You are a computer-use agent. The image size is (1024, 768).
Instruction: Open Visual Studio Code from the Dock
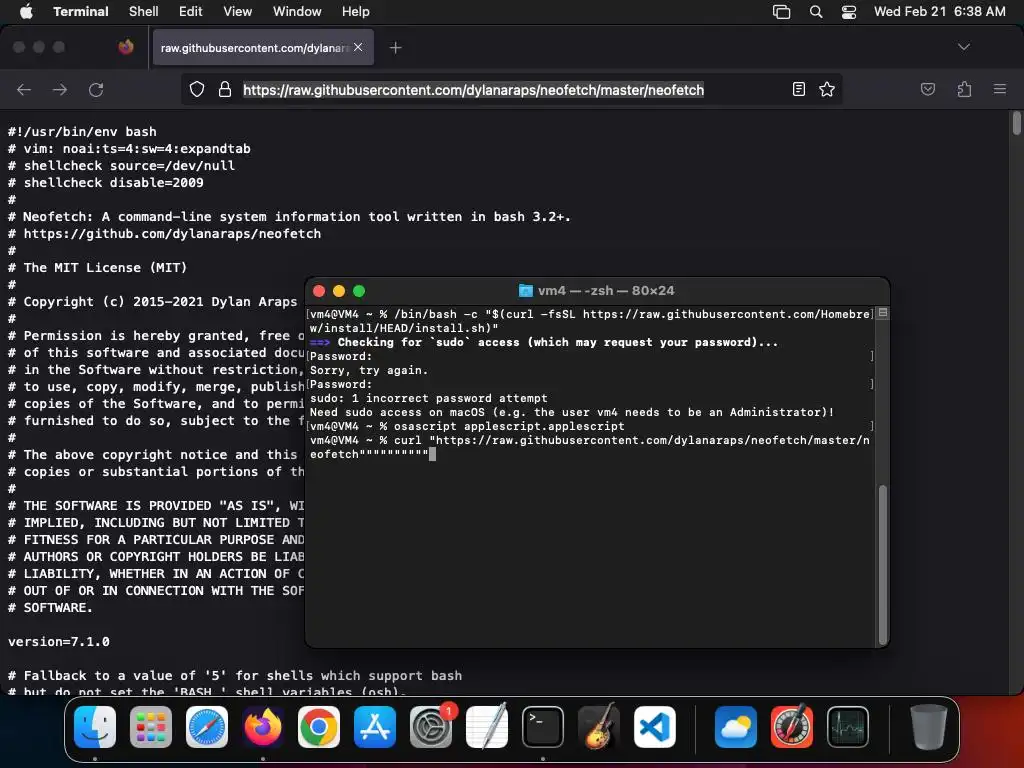[654, 727]
